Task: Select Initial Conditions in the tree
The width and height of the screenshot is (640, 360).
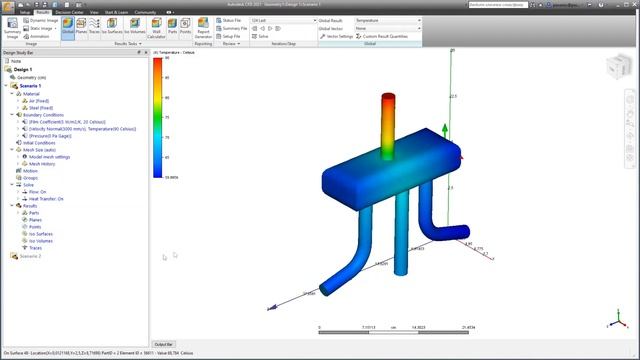Action: coord(39,143)
